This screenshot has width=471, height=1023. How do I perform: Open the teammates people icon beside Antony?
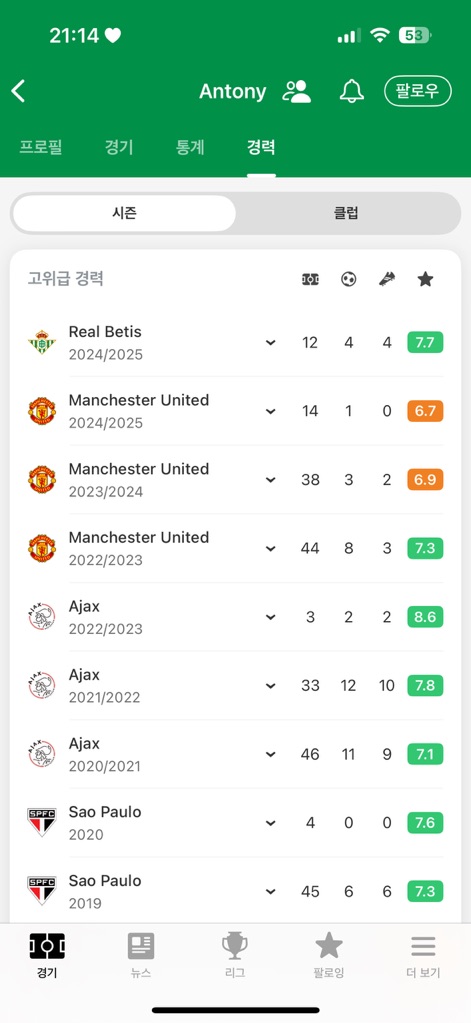point(297,91)
